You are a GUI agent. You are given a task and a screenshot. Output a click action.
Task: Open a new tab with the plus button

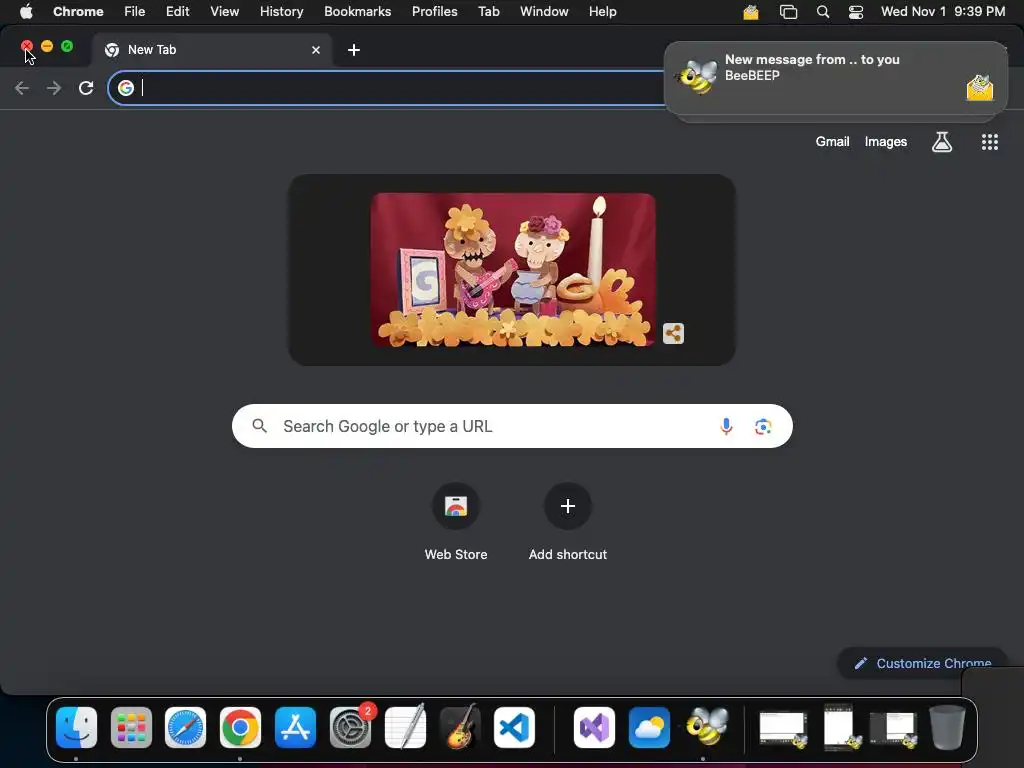(x=354, y=50)
